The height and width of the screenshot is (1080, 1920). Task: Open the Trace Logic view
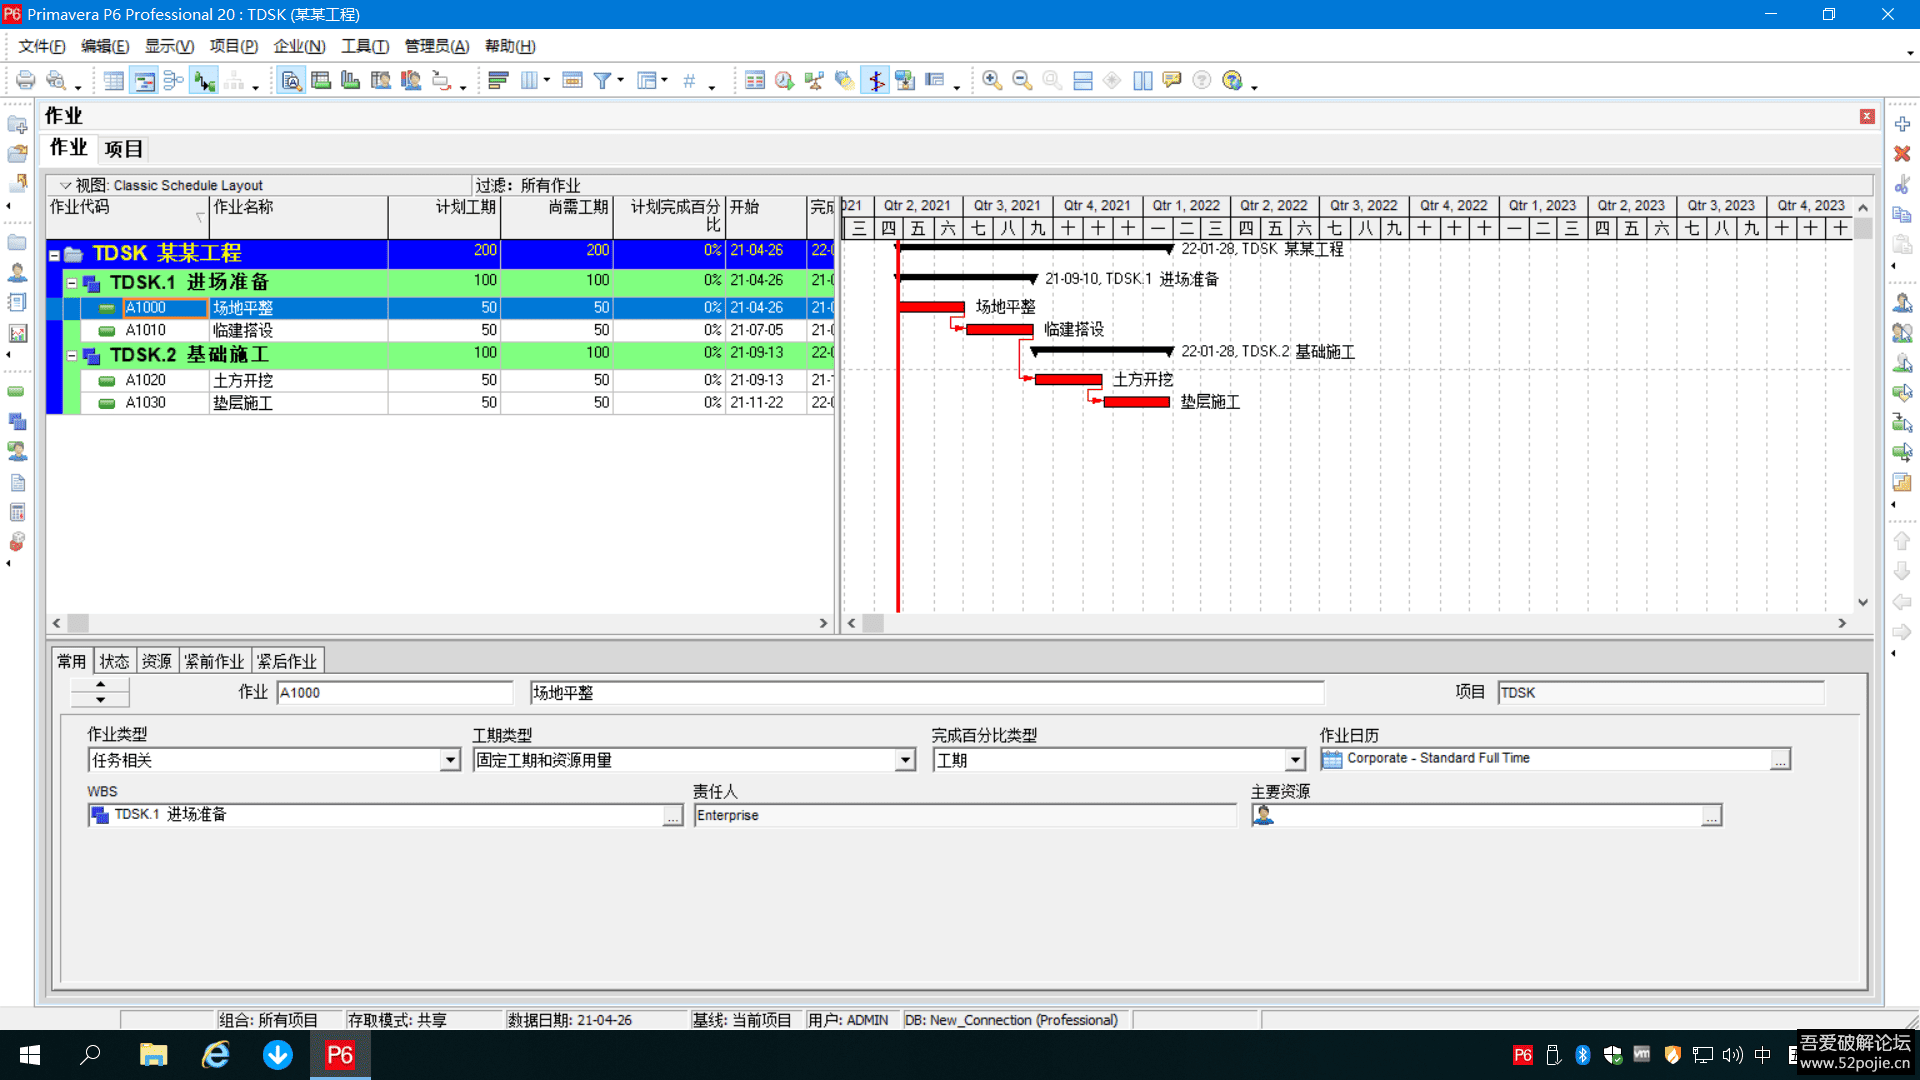[x=441, y=81]
